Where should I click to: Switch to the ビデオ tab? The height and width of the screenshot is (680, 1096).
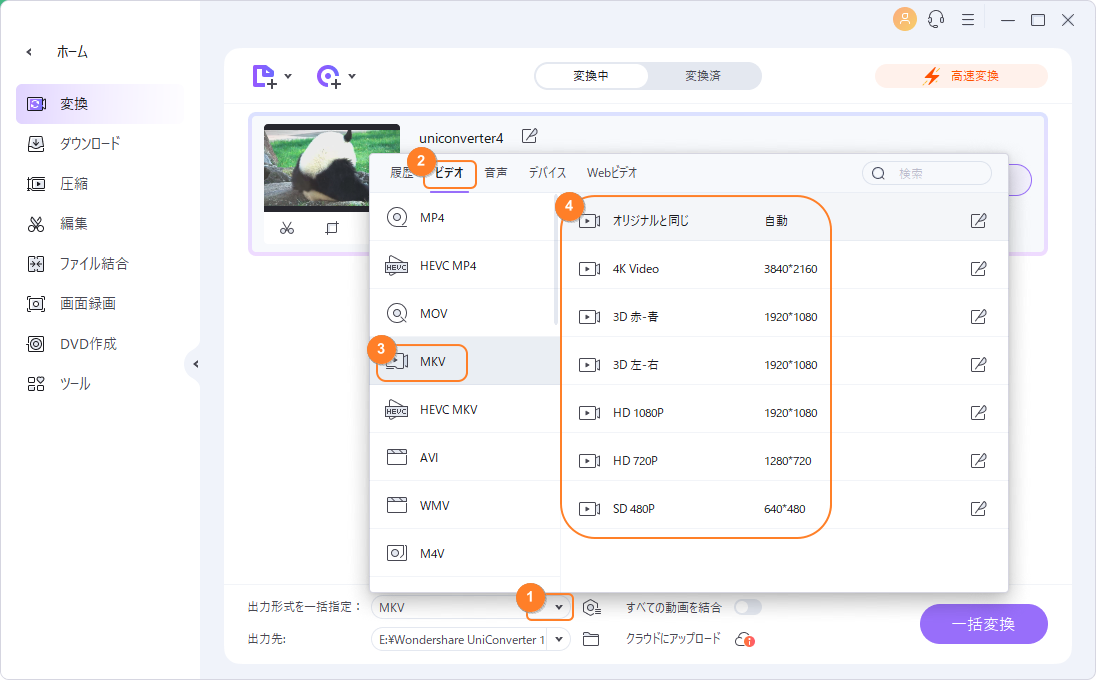coord(449,173)
